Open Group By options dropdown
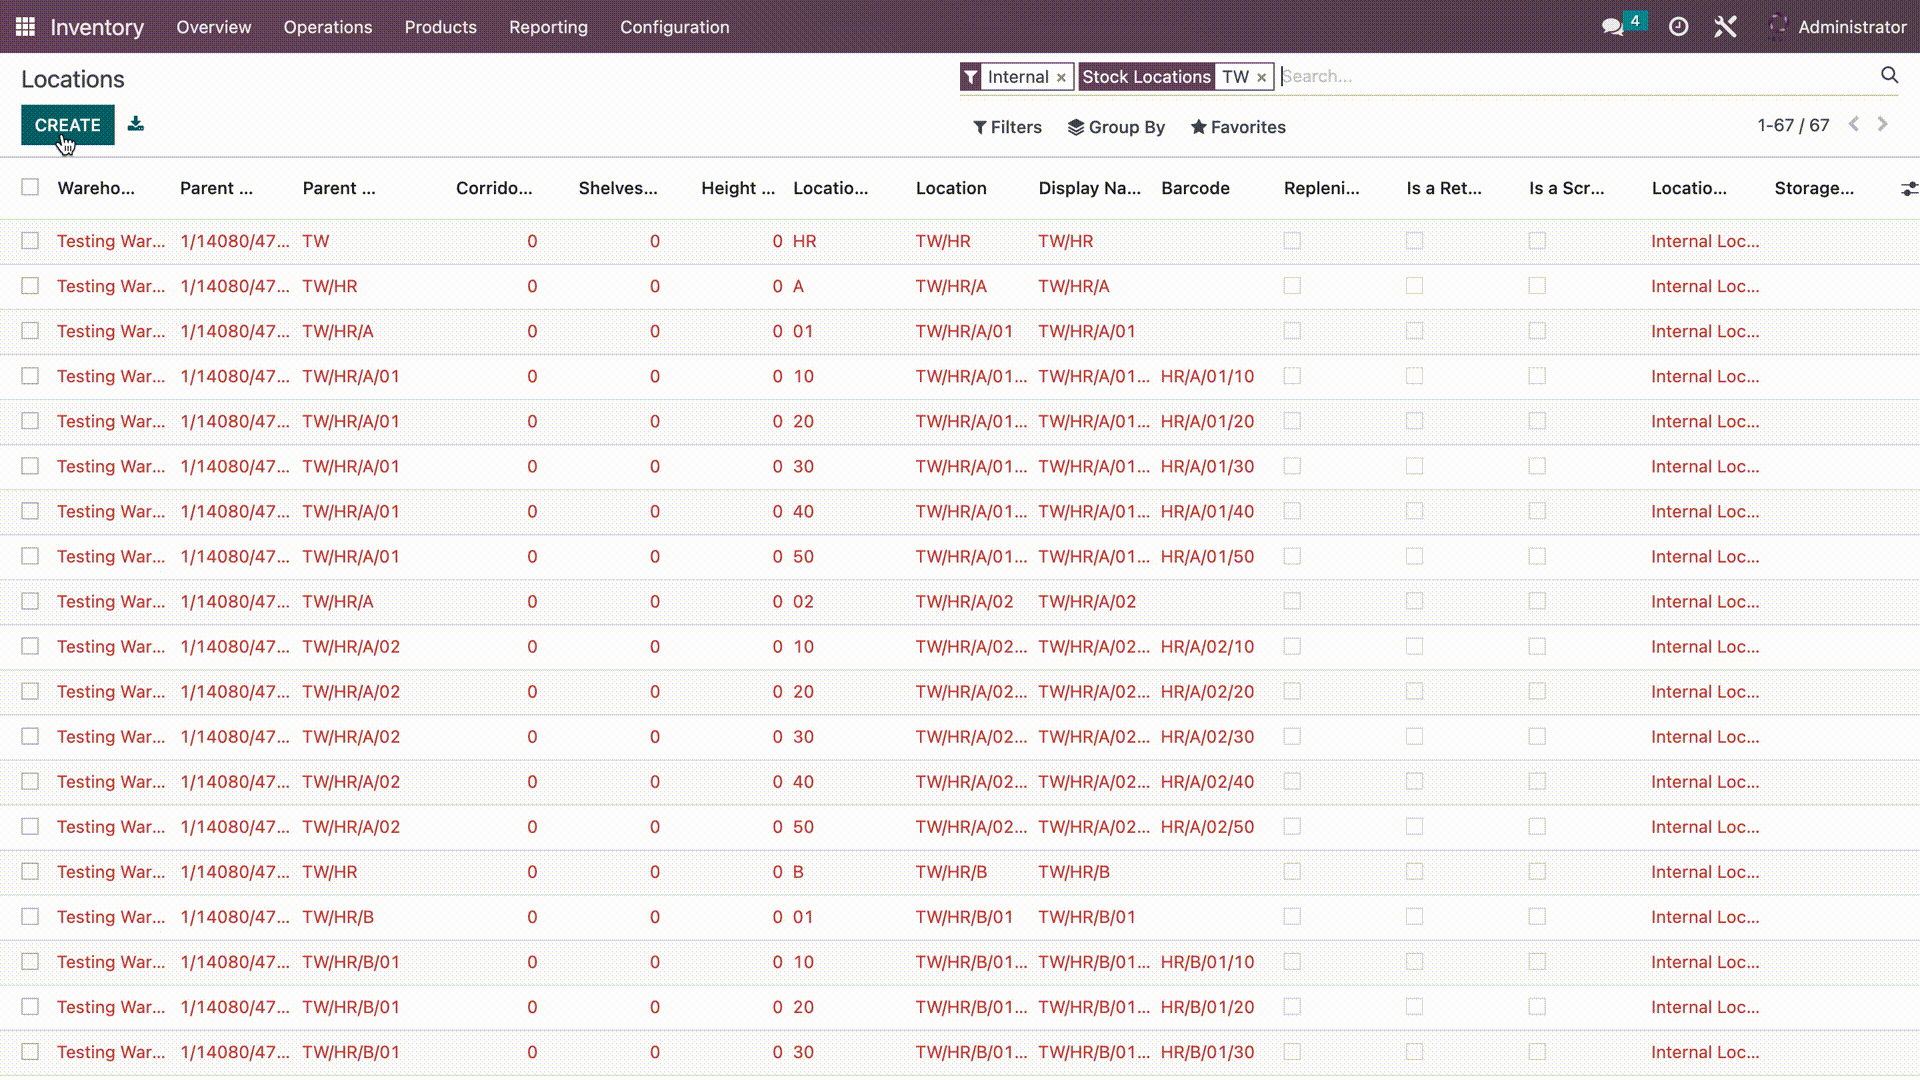 (x=1116, y=127)
